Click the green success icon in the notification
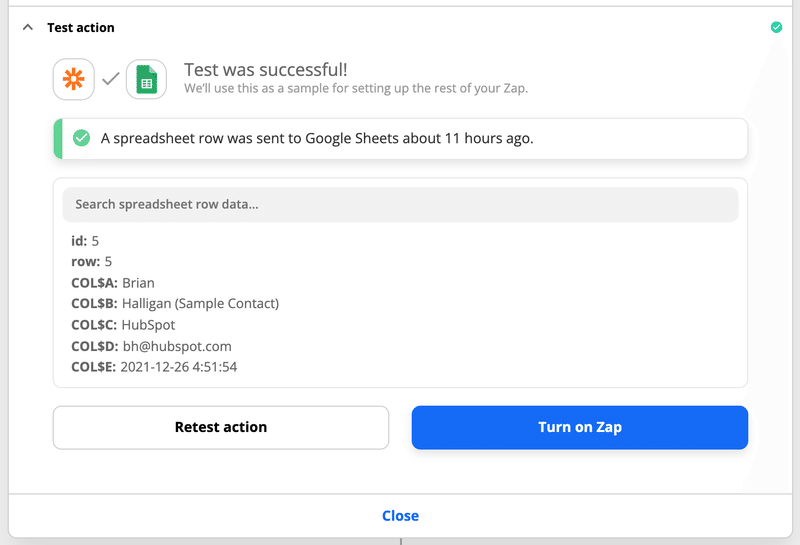800x545 pixels. [x=81, y=138]
